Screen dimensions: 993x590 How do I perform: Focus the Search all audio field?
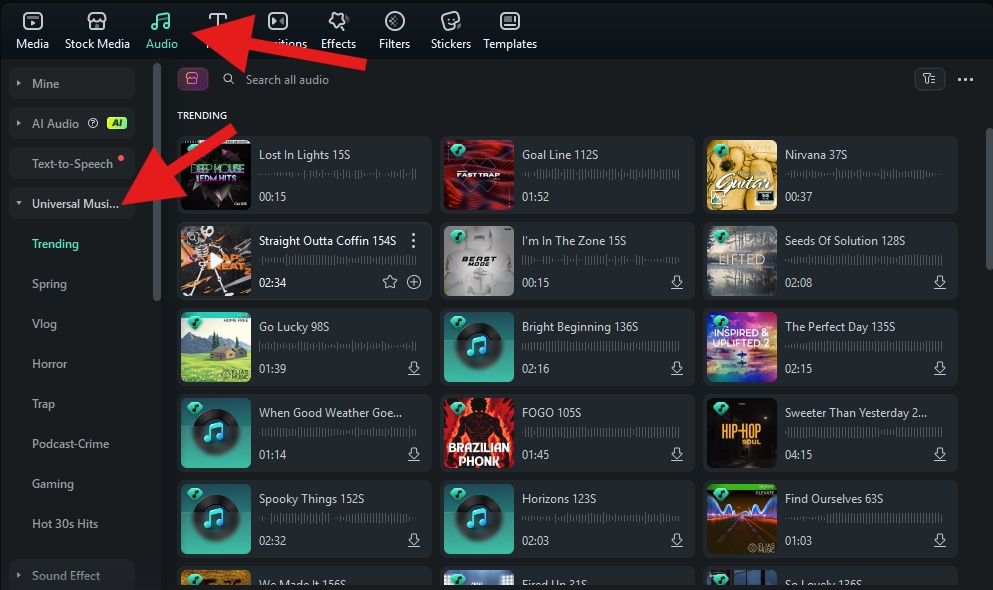pos(287,80)
